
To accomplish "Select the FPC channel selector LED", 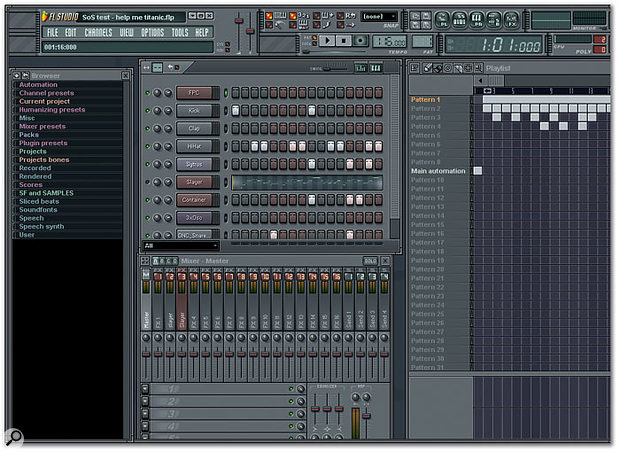I will 226,93.
